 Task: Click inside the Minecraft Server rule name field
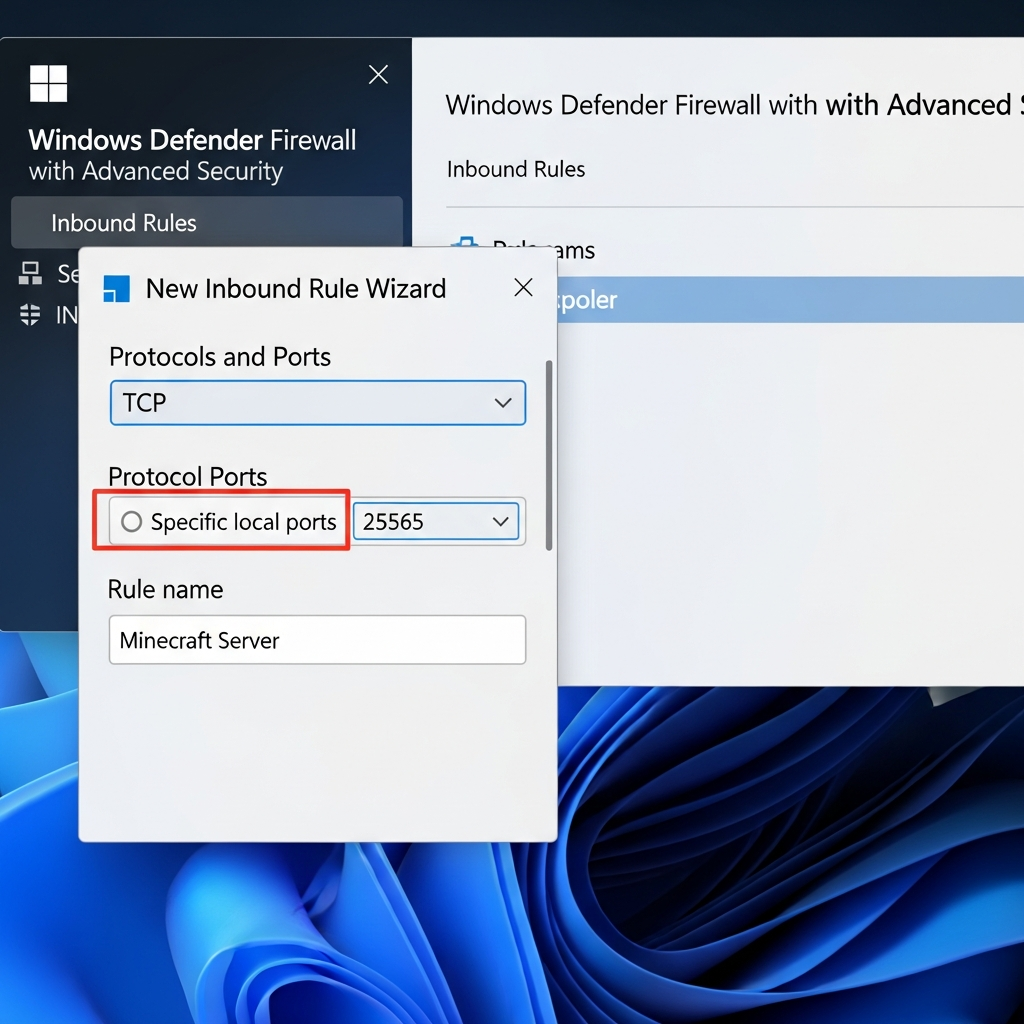(317, 640)
